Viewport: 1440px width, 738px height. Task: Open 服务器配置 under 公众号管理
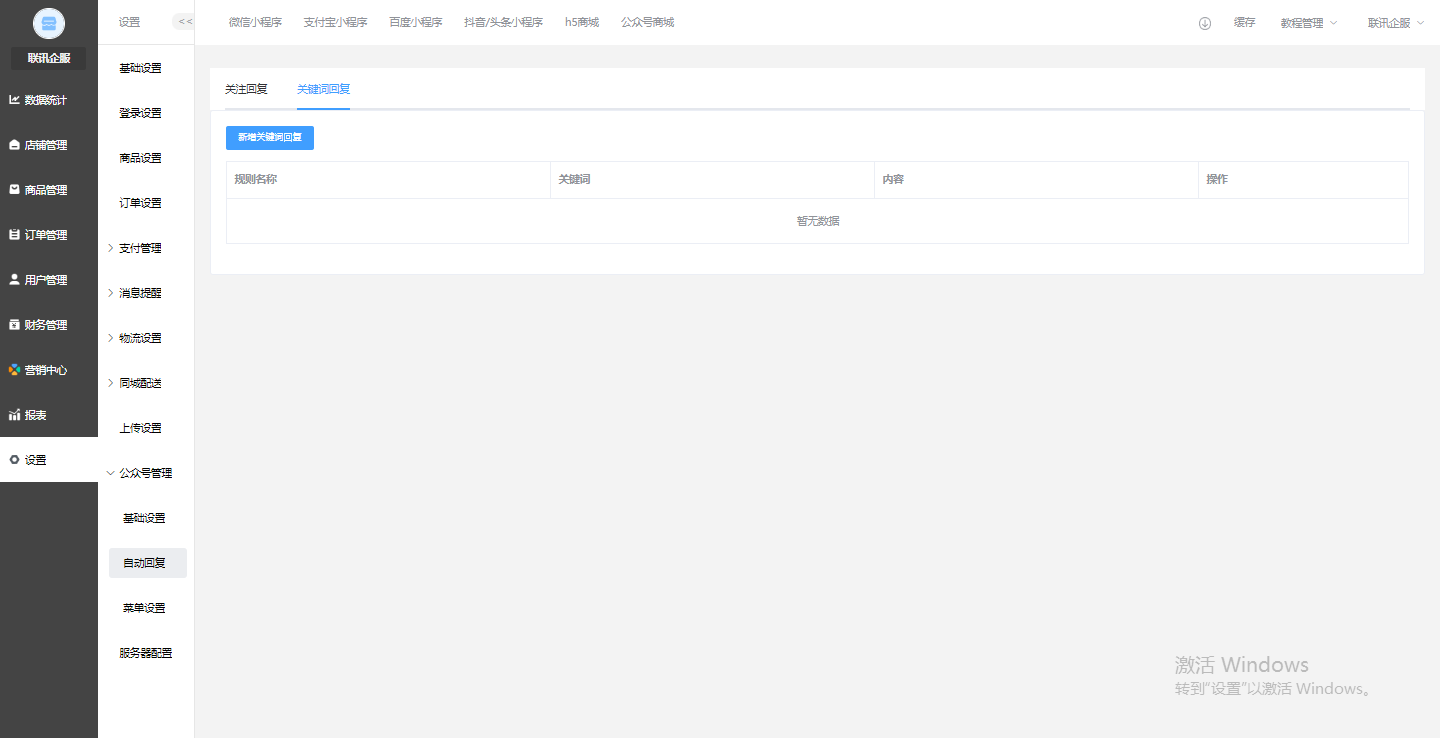click(x=145, y=653)
